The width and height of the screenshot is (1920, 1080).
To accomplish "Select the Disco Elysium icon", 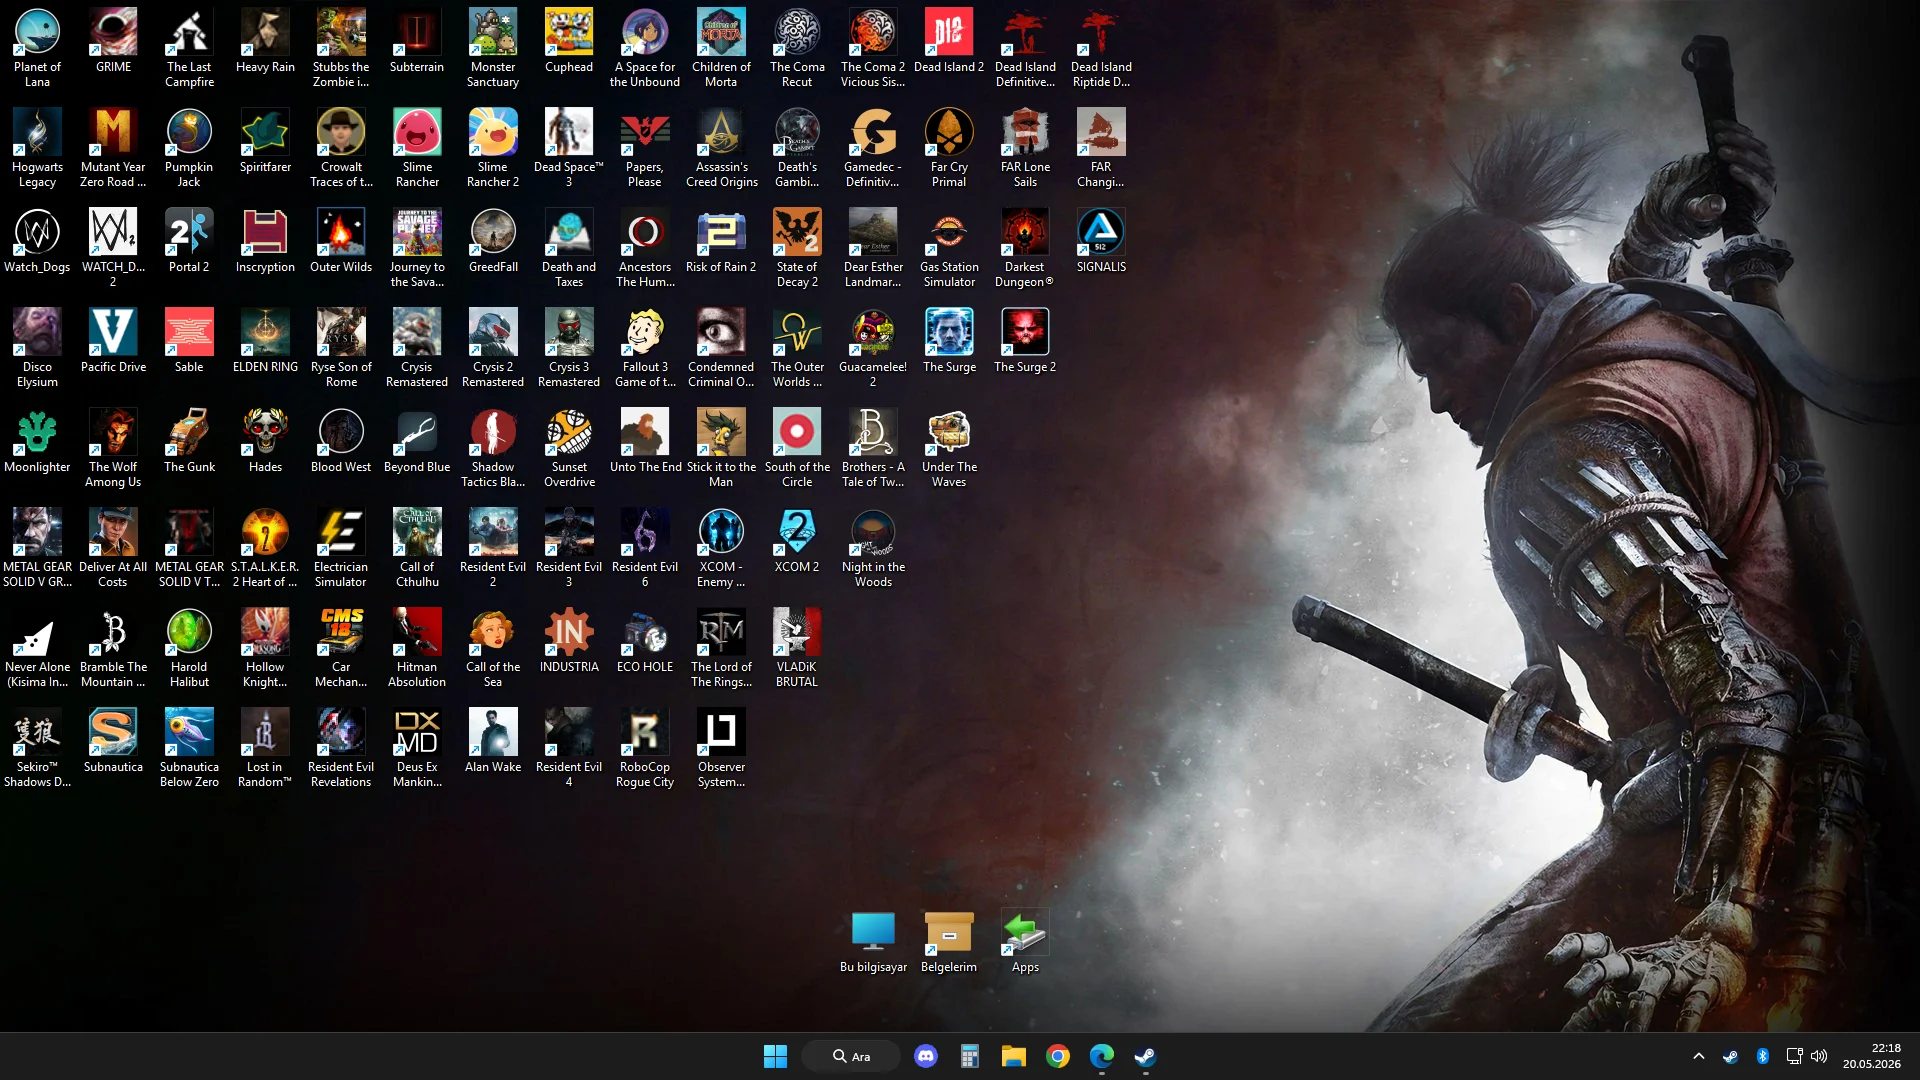I will [x=37, y=348].
